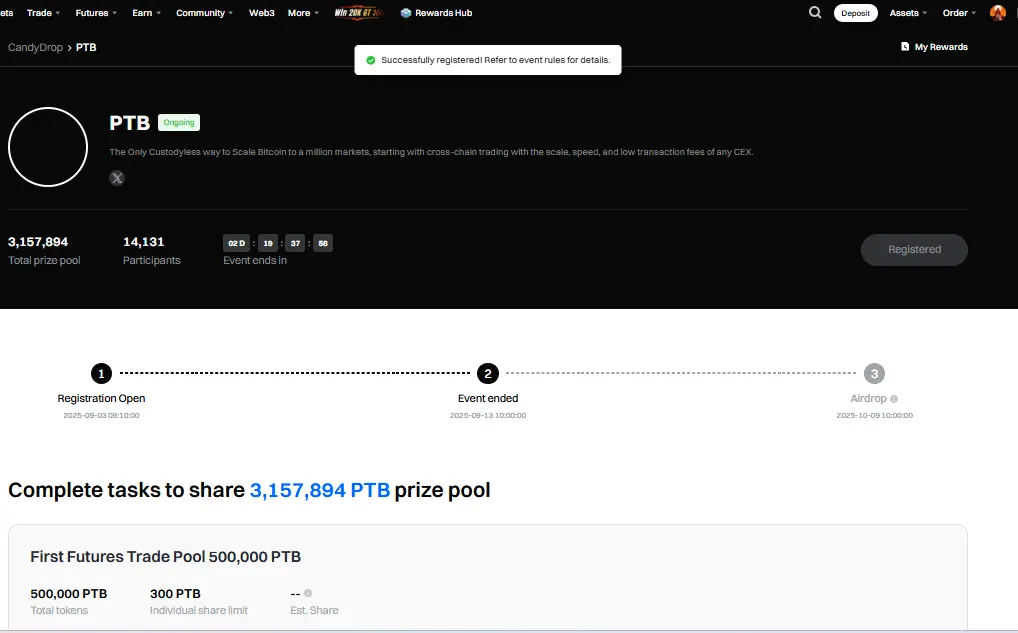Click the Deposit button

click(x=856, y=13)
